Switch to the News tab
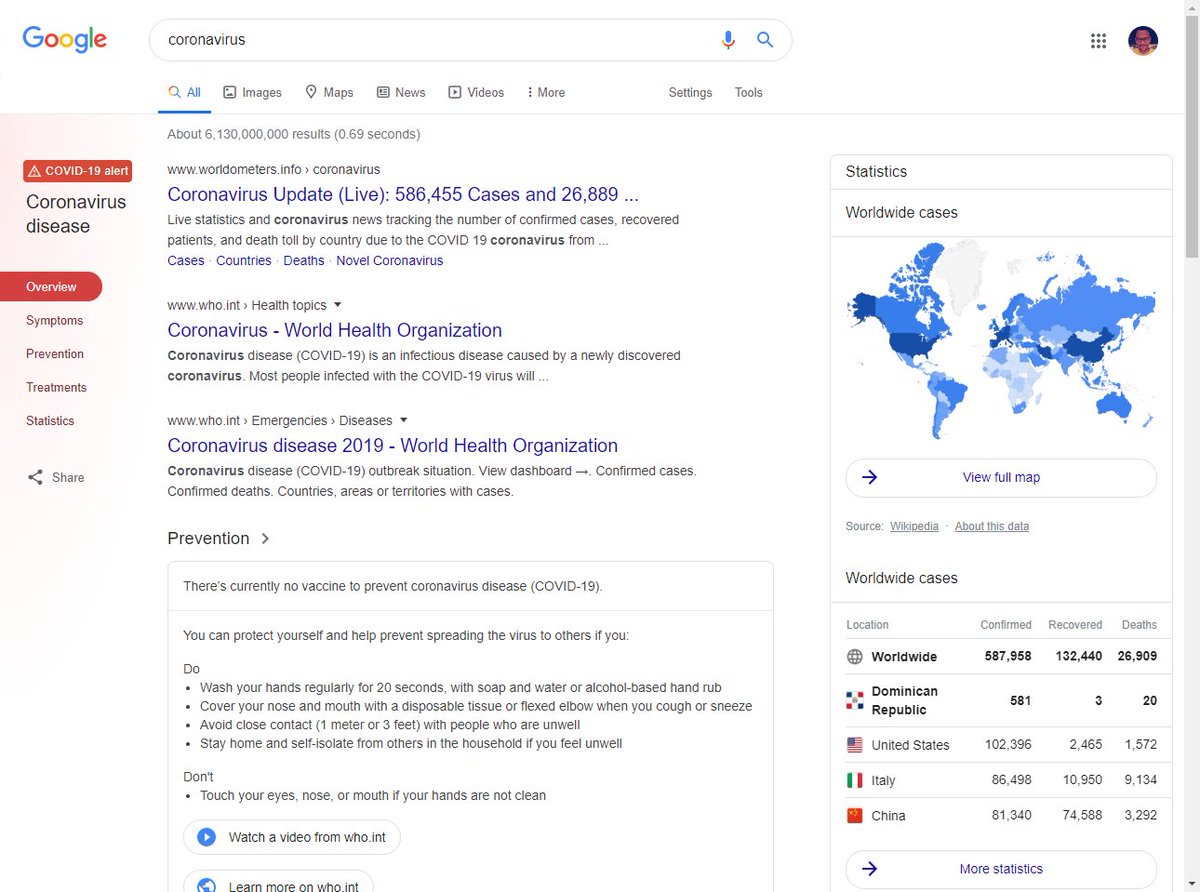The height and width of the screenshot is (892, 1200). tap(401, 92)
